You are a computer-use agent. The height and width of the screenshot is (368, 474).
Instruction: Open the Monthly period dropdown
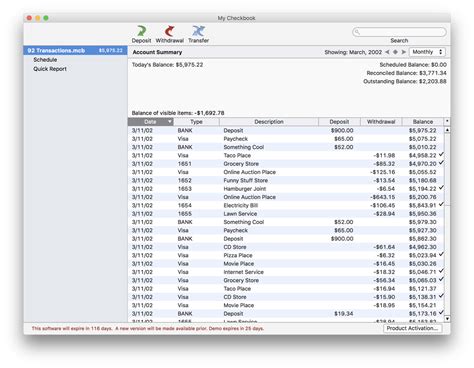(x=427, y=52)
